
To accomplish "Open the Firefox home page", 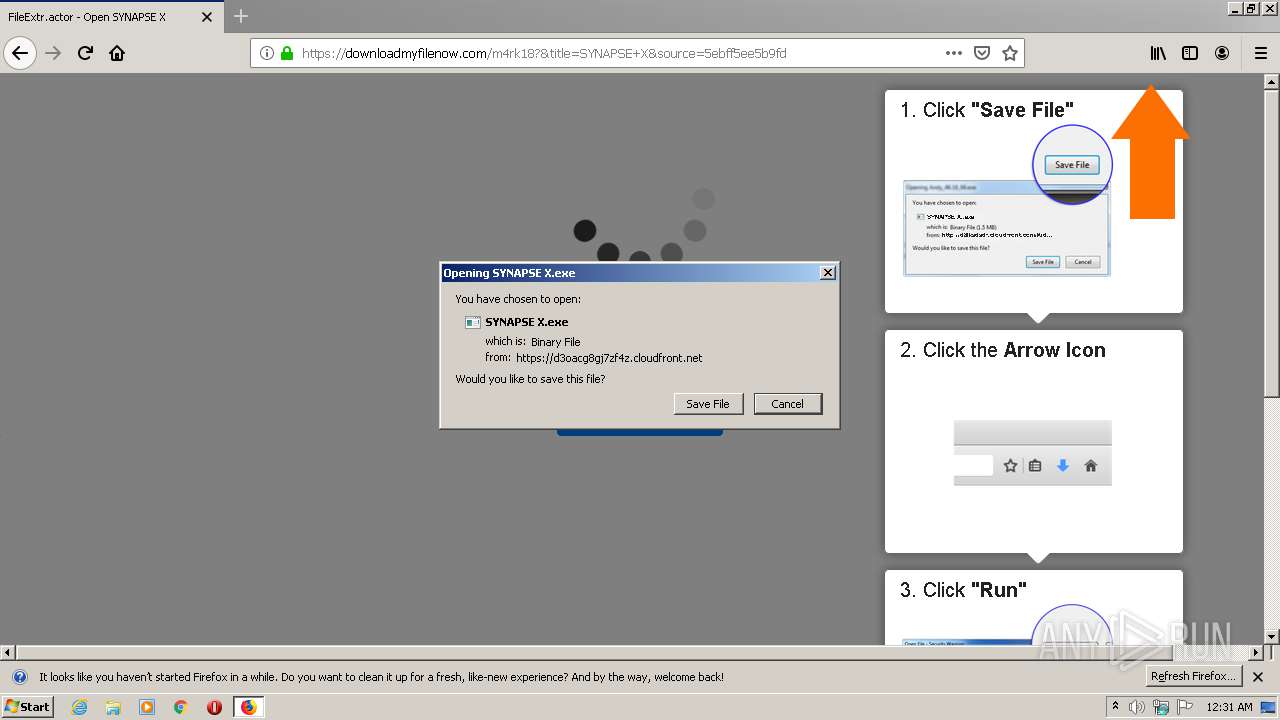I will [x=117, y=53].
